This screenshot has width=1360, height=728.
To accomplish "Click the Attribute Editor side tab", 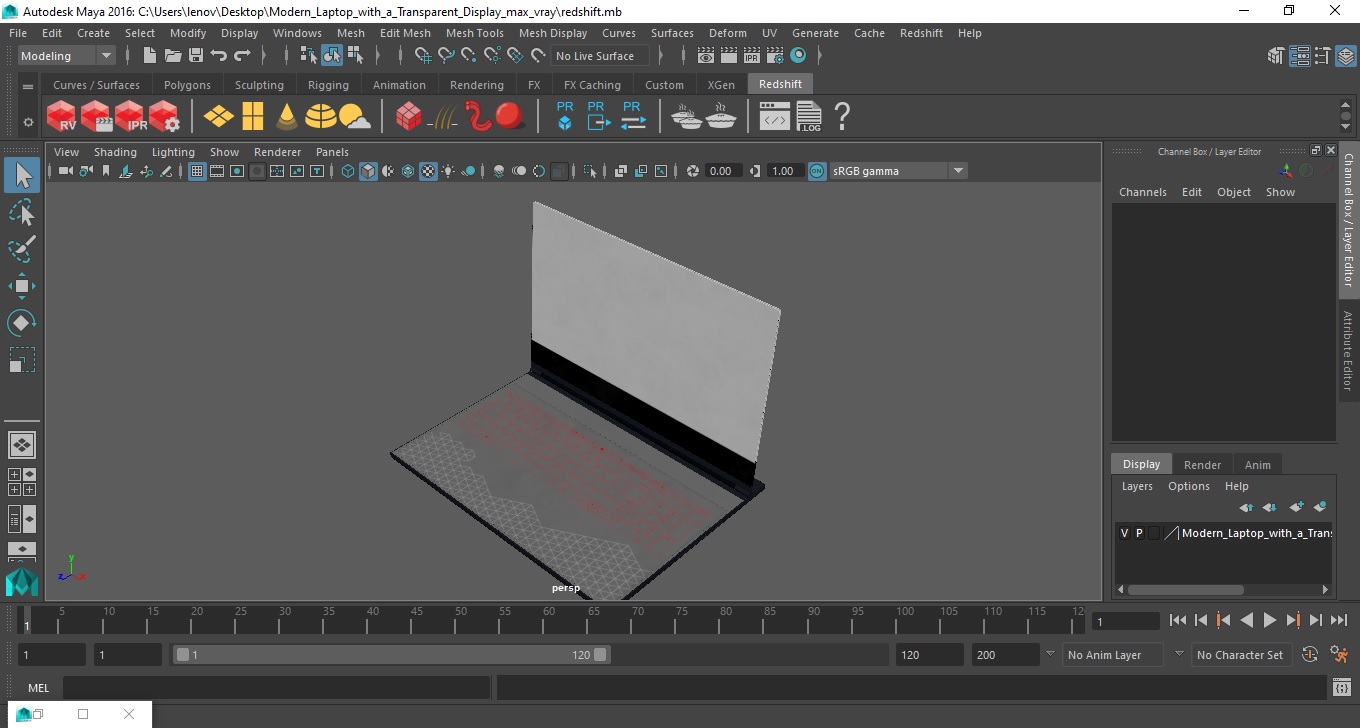I will point(1348,350).
